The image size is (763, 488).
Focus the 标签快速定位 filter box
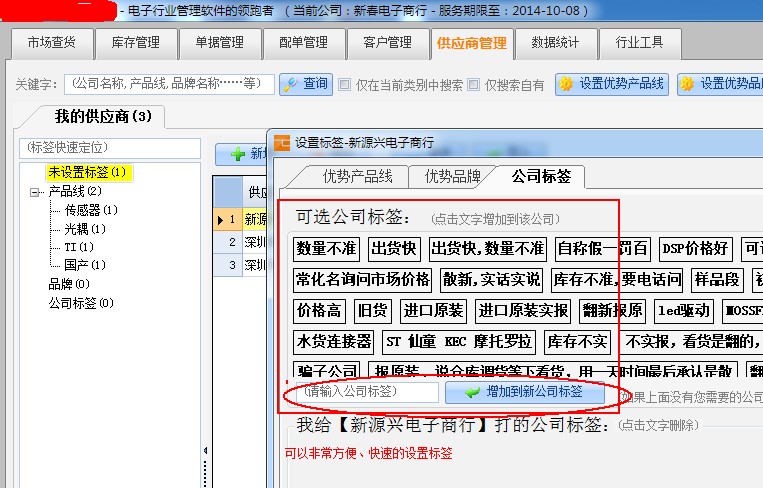coord(110,148)
